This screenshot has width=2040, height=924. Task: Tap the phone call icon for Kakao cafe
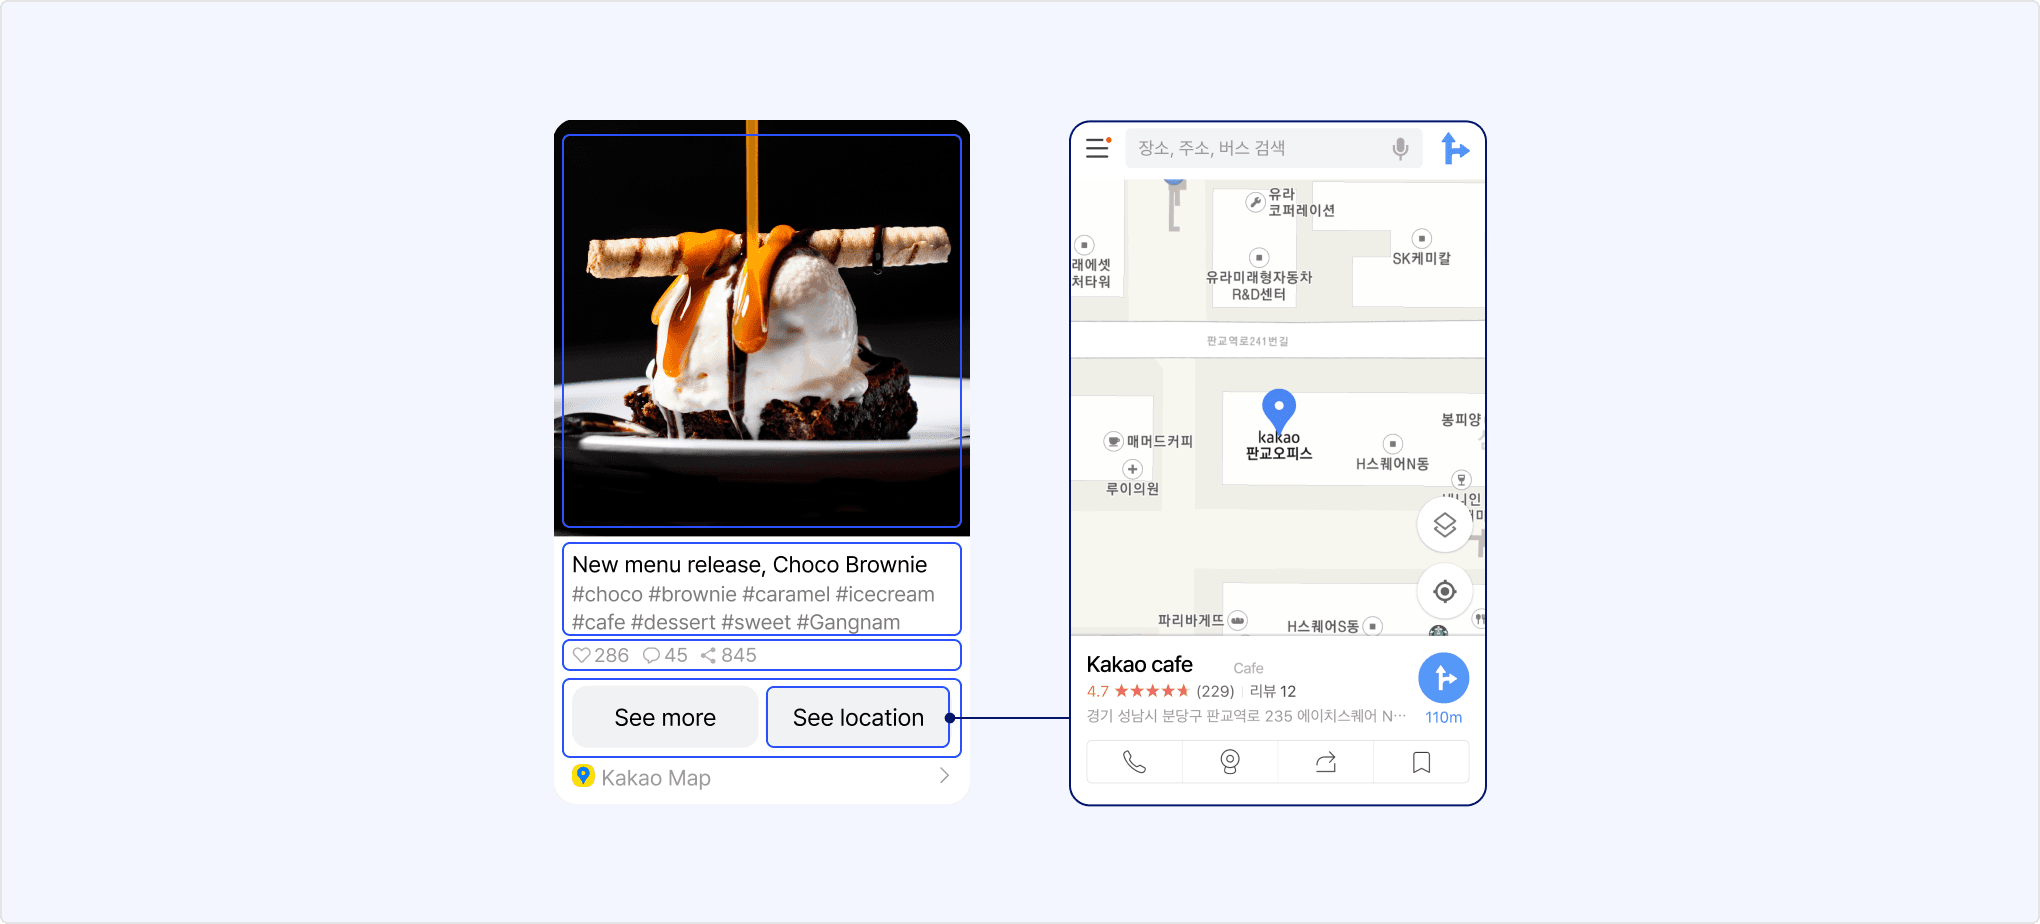point(1134,762)
